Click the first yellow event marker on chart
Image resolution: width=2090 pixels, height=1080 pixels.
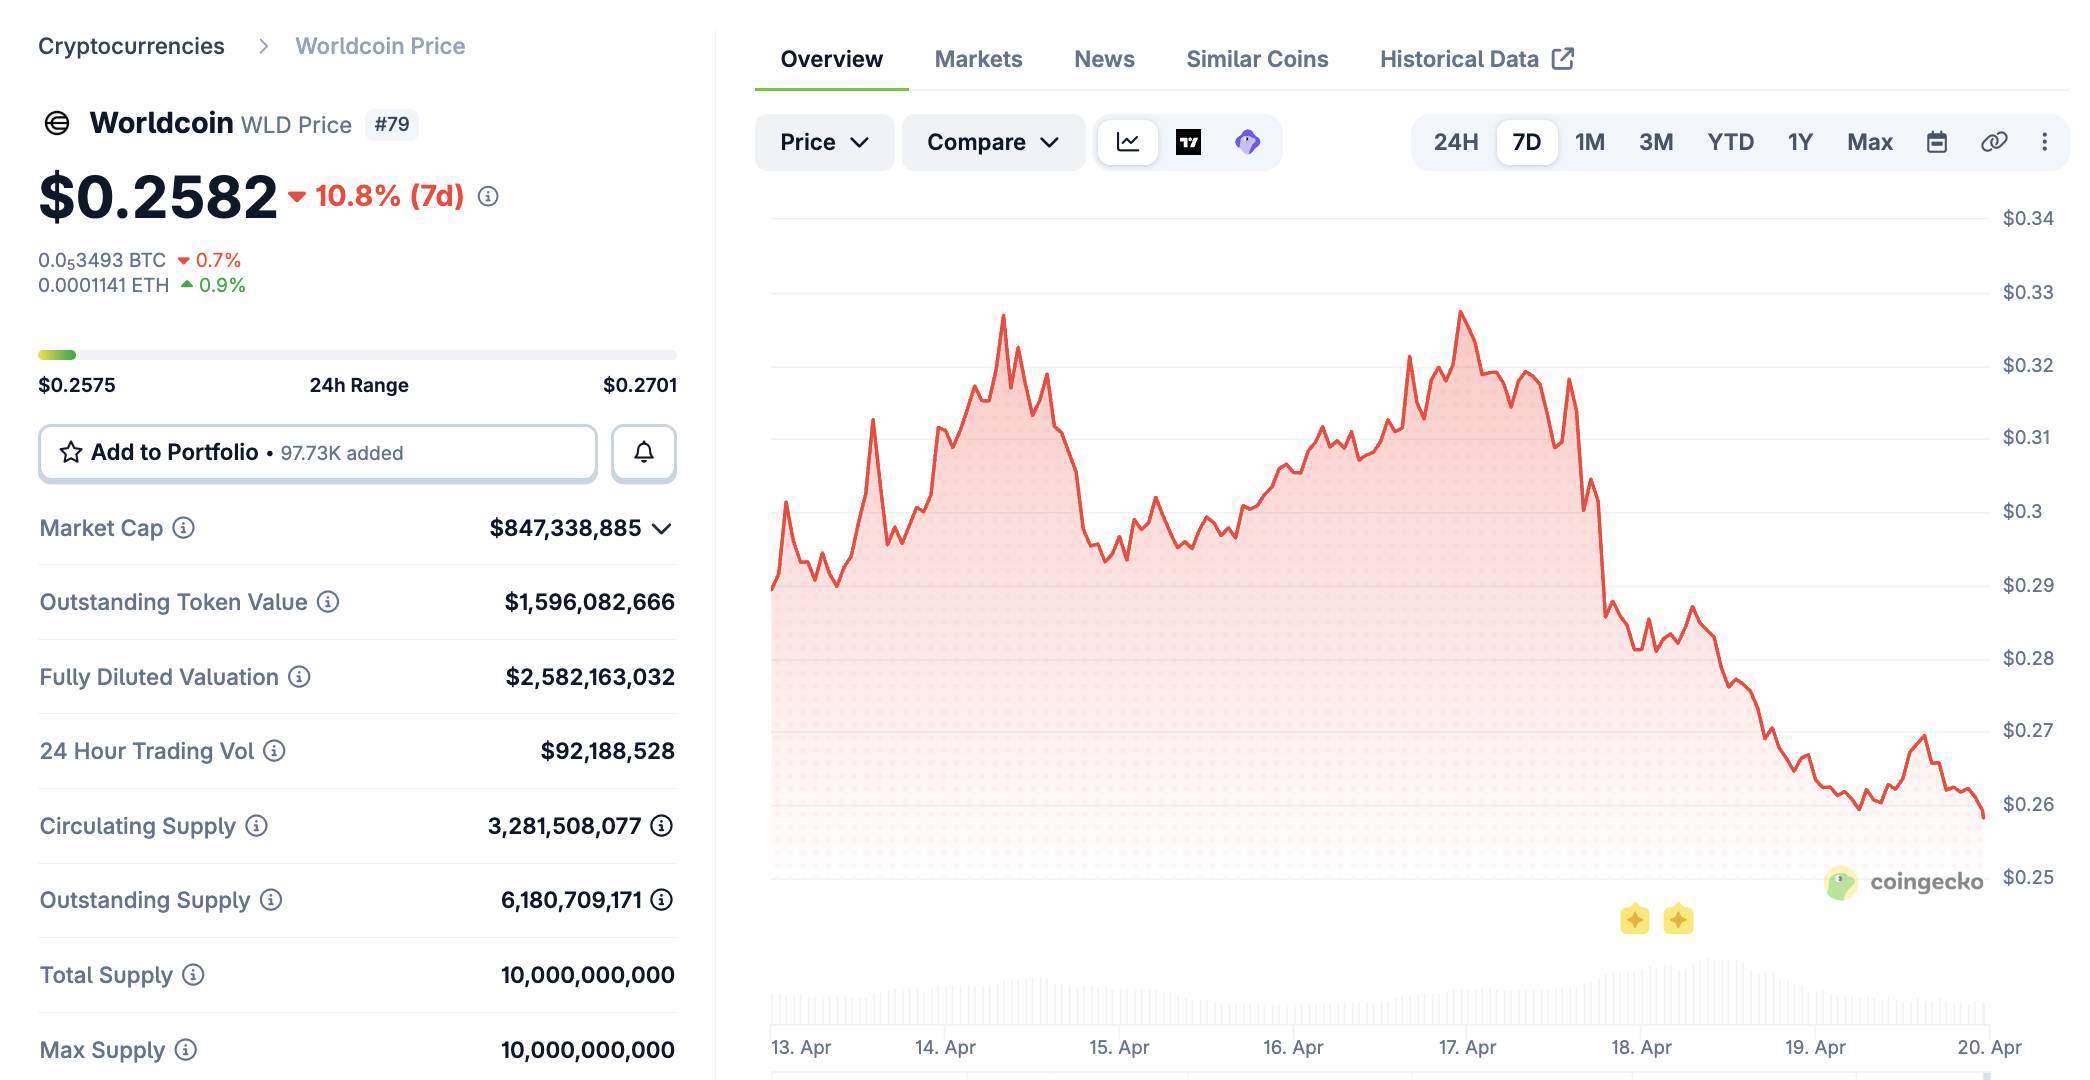pyautogui.click(x=1634, y=919)
